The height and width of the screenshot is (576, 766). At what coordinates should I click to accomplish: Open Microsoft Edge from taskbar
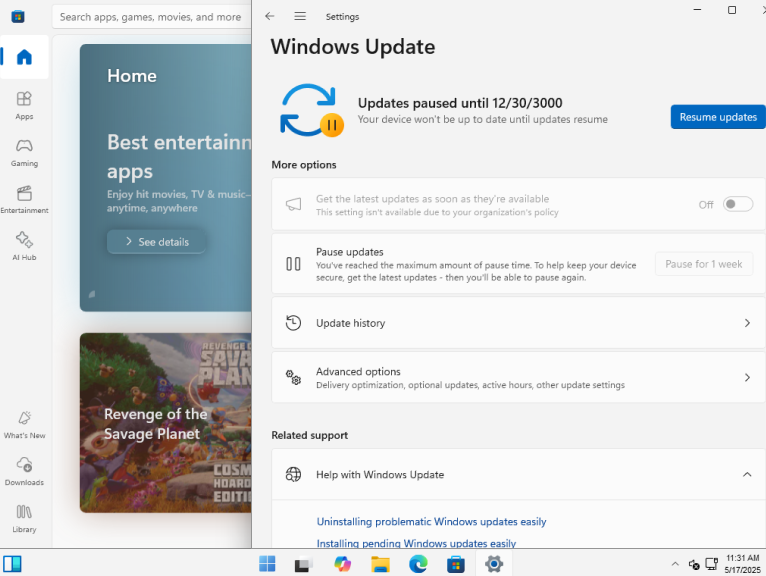[x=418, y=564]
